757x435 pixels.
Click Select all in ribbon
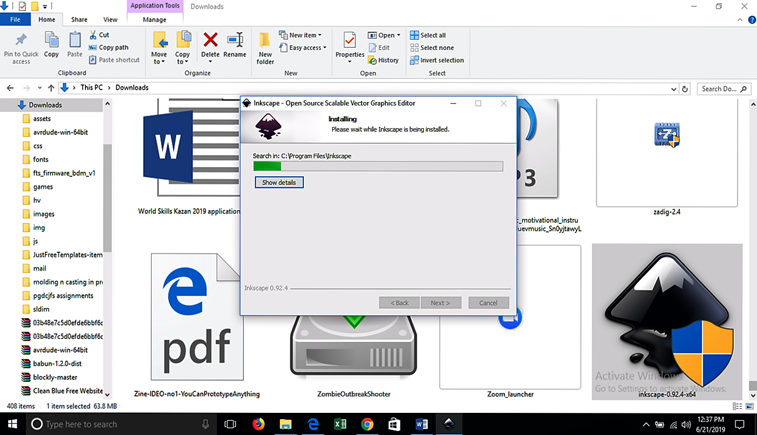click(x=428, y=35)
